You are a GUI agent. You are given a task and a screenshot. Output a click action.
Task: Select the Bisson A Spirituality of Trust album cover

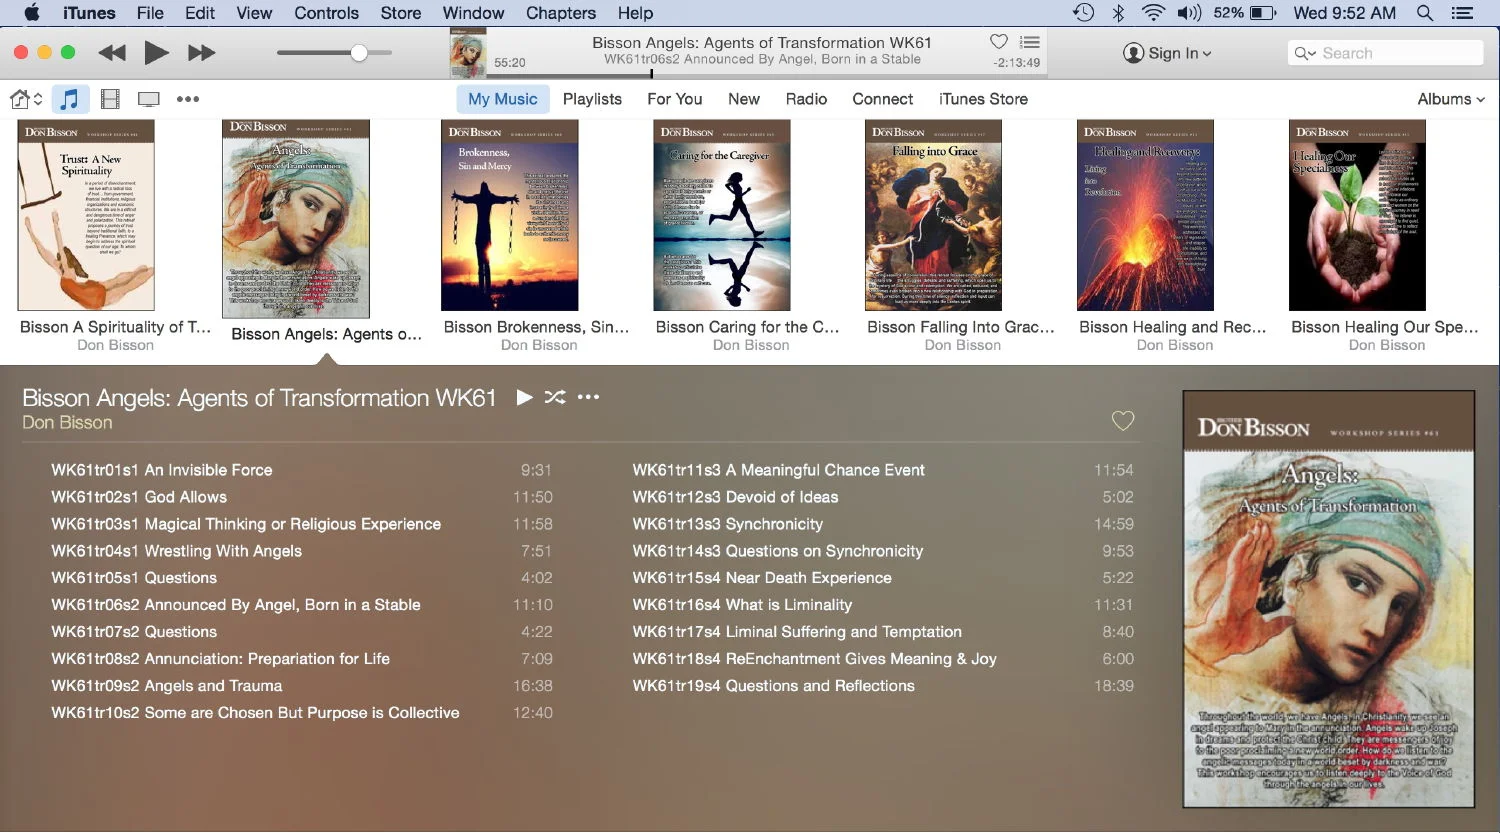(x=86, y=215)
